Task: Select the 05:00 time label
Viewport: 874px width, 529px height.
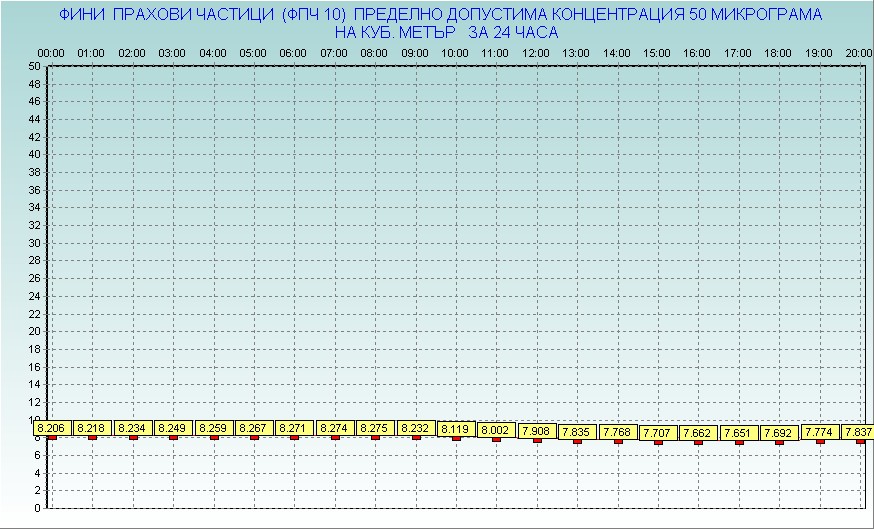Action: (x=253, y=54)
